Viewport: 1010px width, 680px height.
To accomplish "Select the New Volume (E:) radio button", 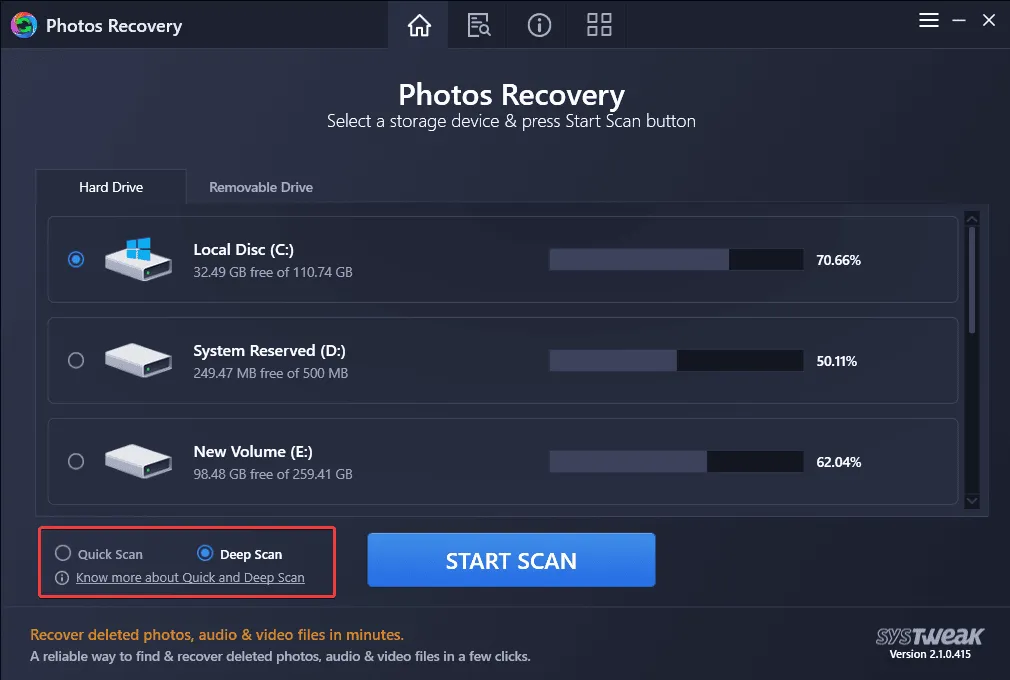I will coord(76,461).
